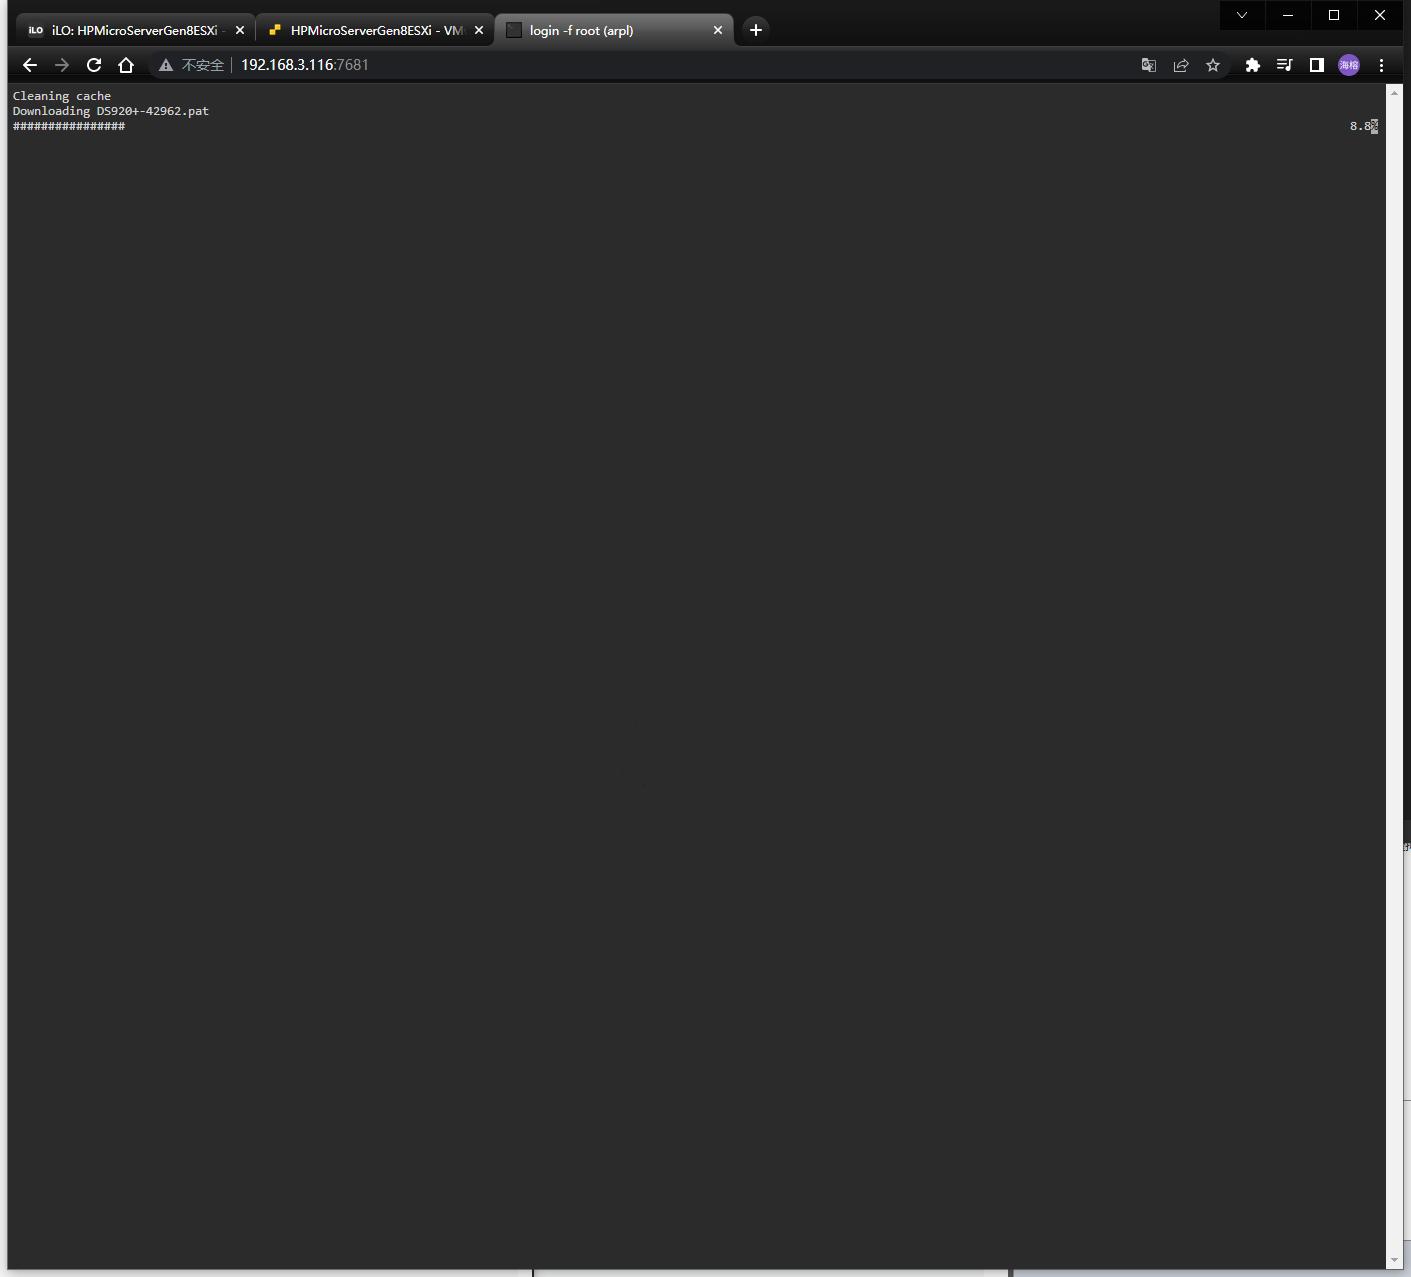The image size is (1411, 1277).
Task: Go back to previous page
Action: [x=30, y=65]
